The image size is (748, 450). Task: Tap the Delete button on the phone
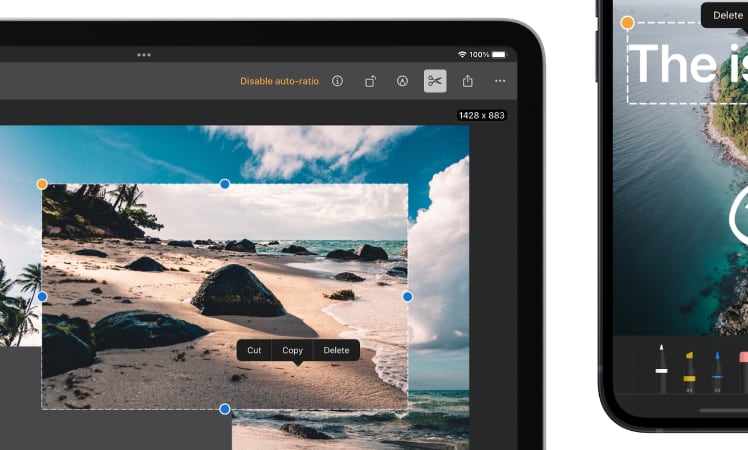click(x=727, y=15)
